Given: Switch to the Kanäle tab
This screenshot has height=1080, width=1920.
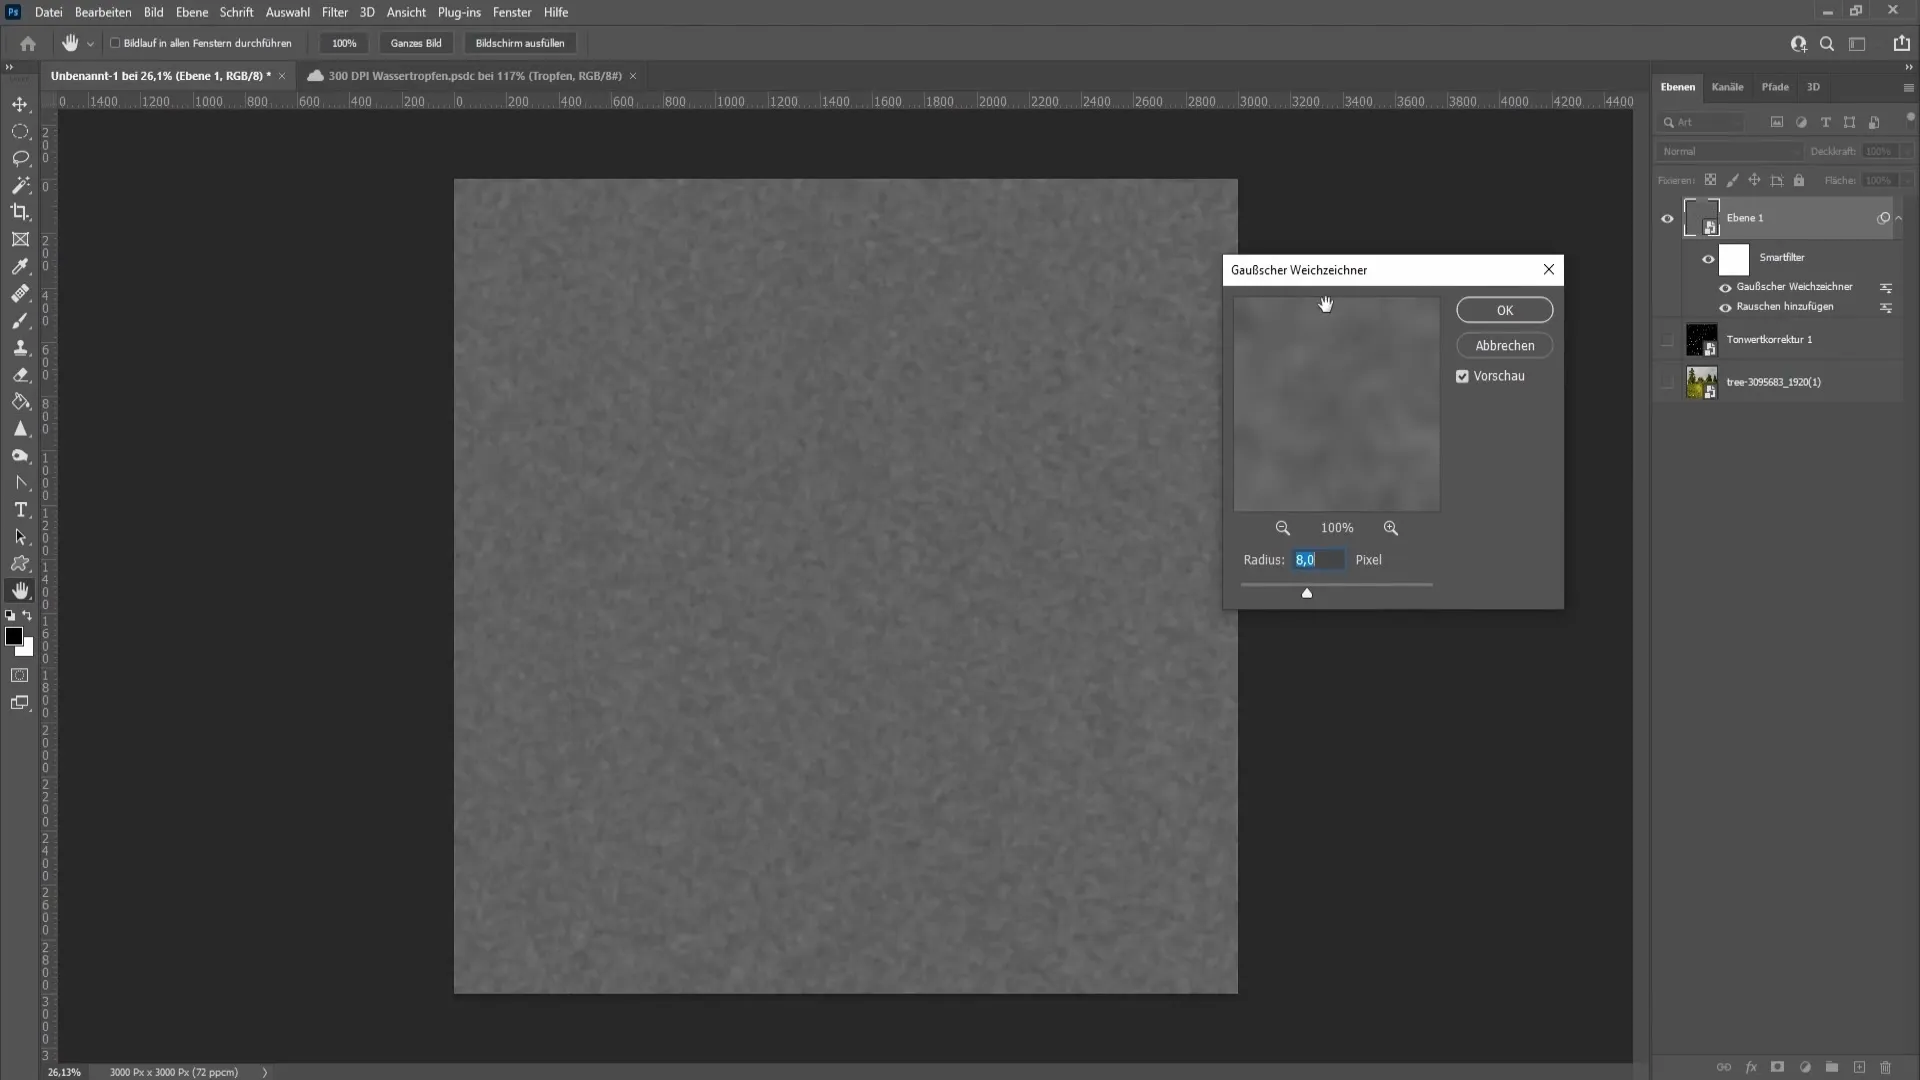Looking at the screenshot, I should click(1727, 87).
